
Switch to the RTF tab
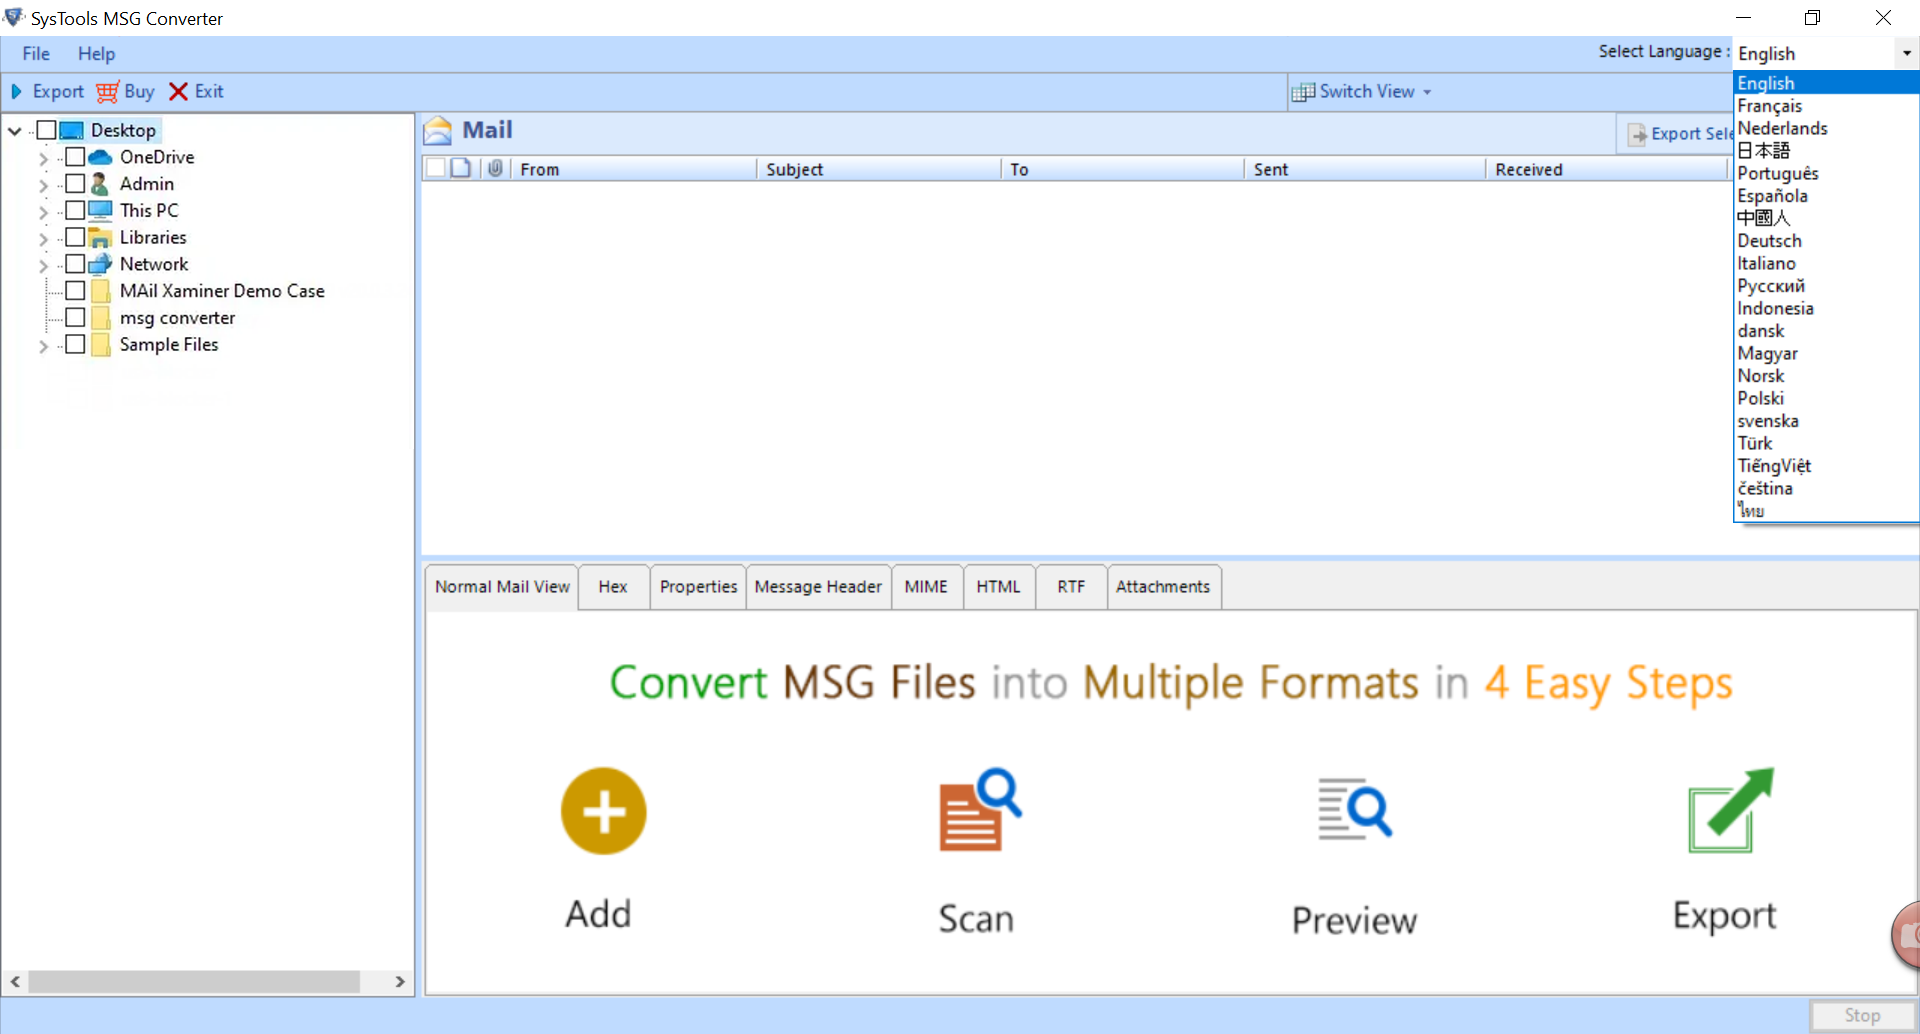point(1071,587)
